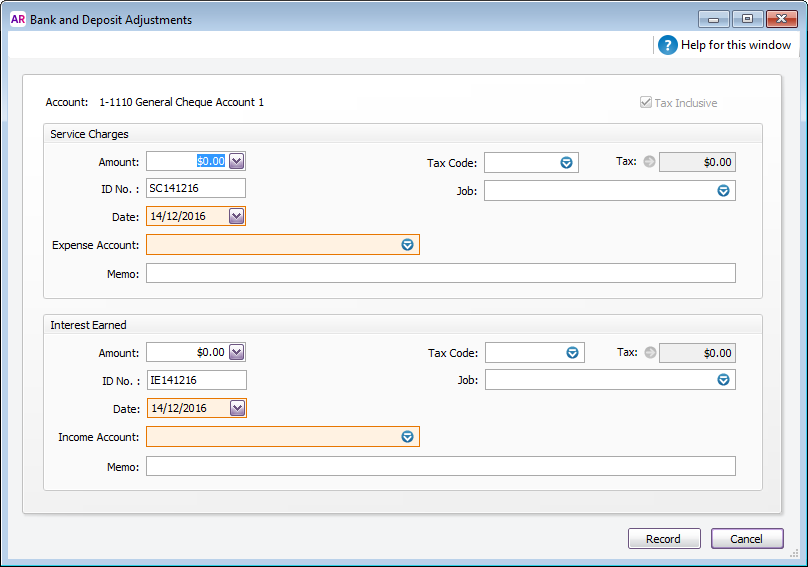This screenshot has height=567, width=808.
Task: Open Help for this window link
Action: [735, 45]
